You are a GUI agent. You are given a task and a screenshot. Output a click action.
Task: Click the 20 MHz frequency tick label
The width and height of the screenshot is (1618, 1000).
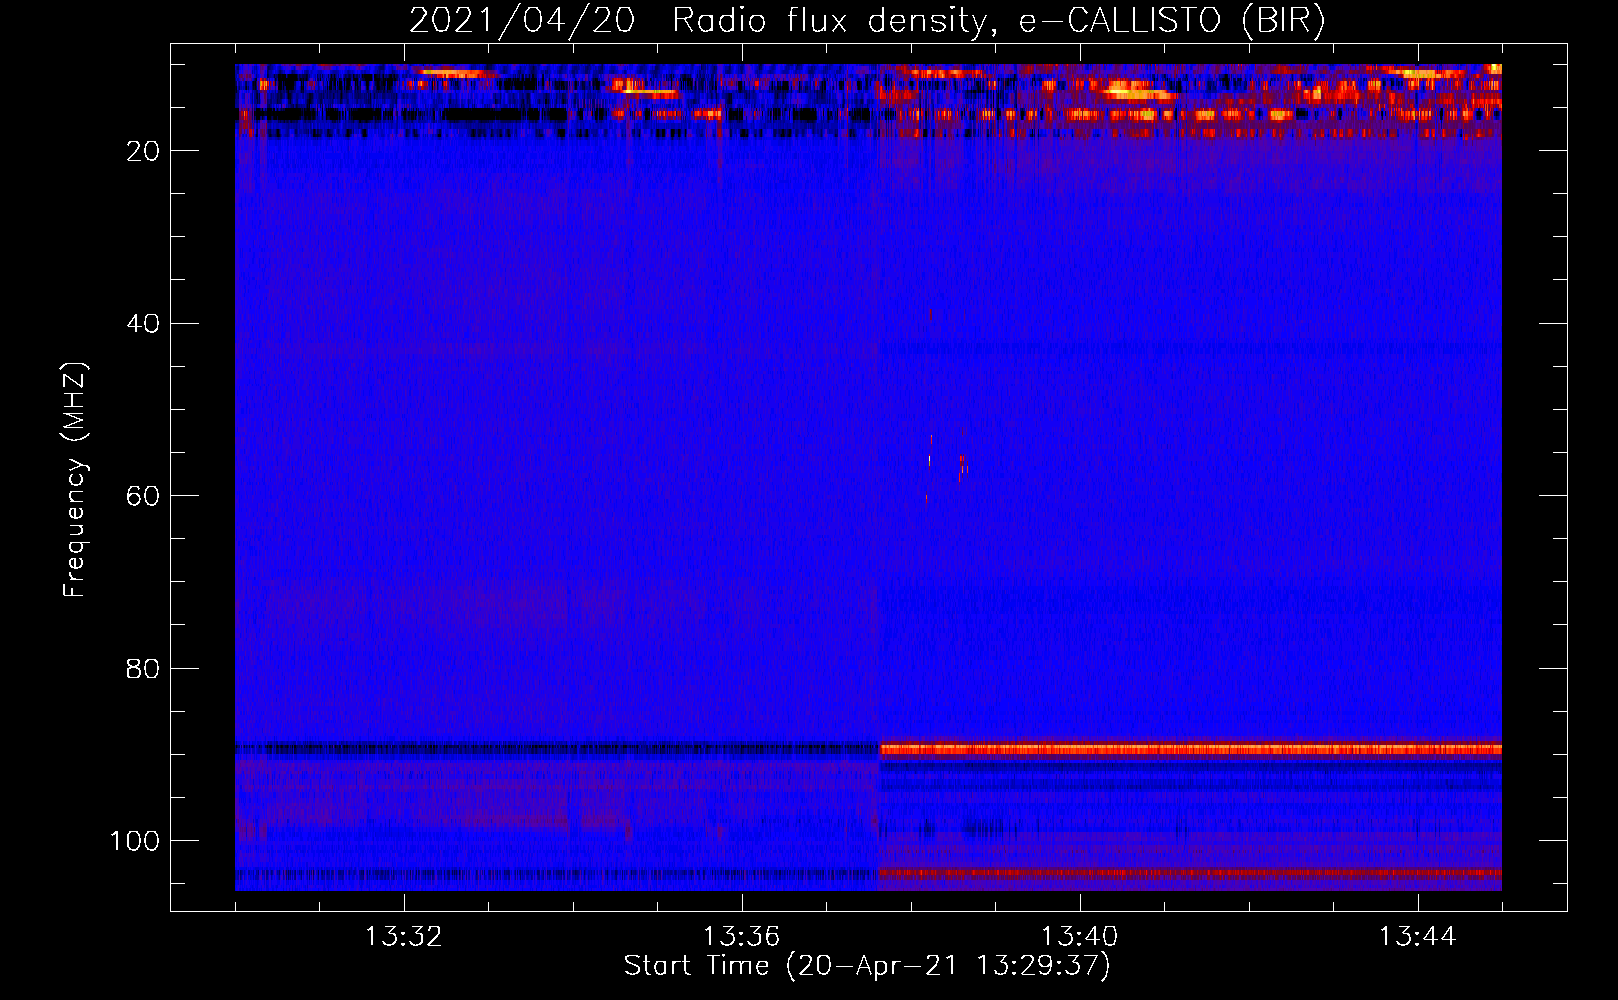point(144,151)
